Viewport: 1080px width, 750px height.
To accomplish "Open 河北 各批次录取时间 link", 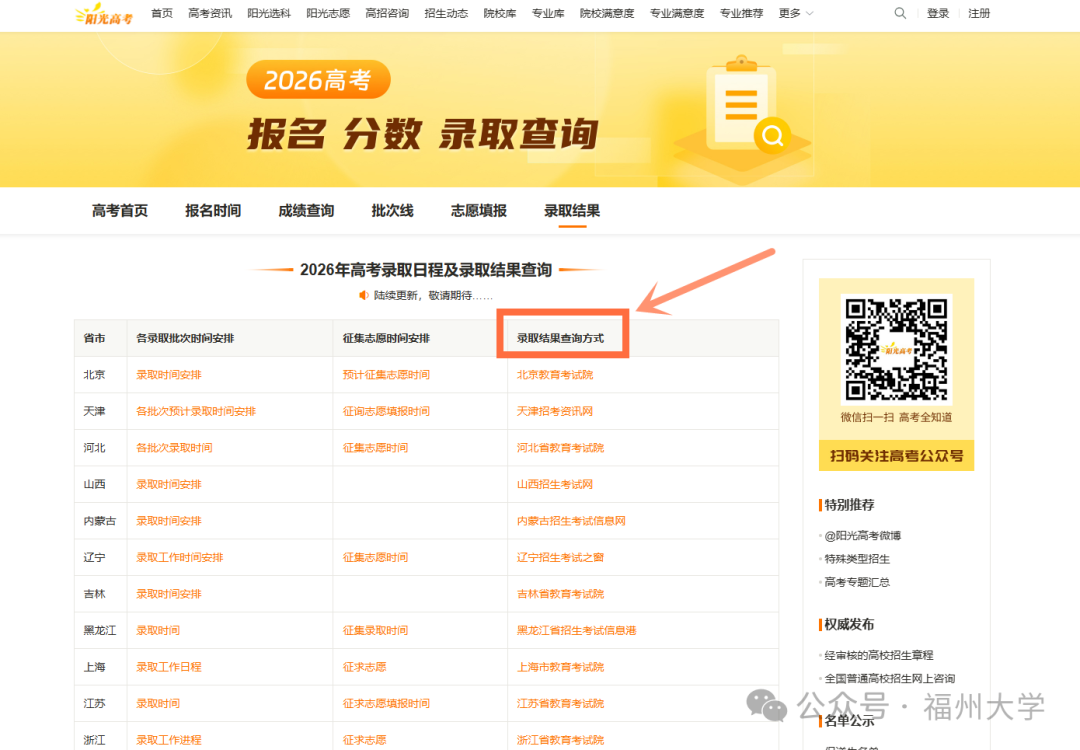I will tap(174, 448).
